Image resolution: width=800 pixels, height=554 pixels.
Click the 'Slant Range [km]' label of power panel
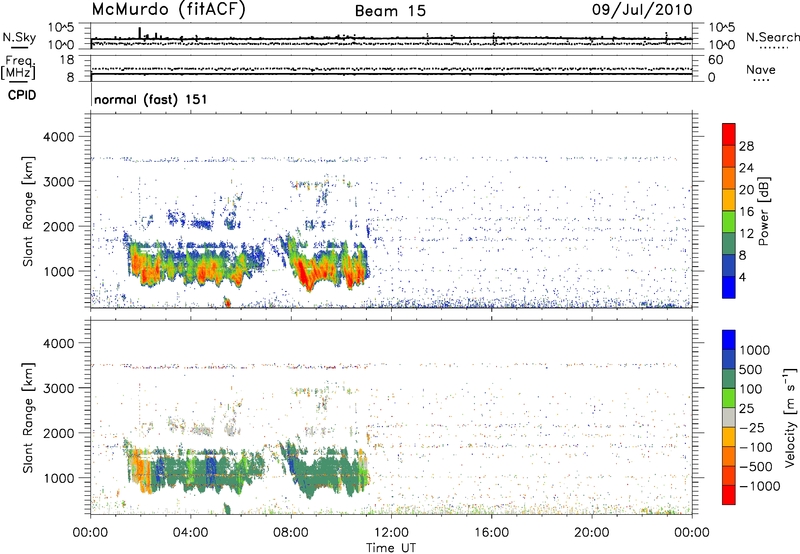[x=28, y=211]
